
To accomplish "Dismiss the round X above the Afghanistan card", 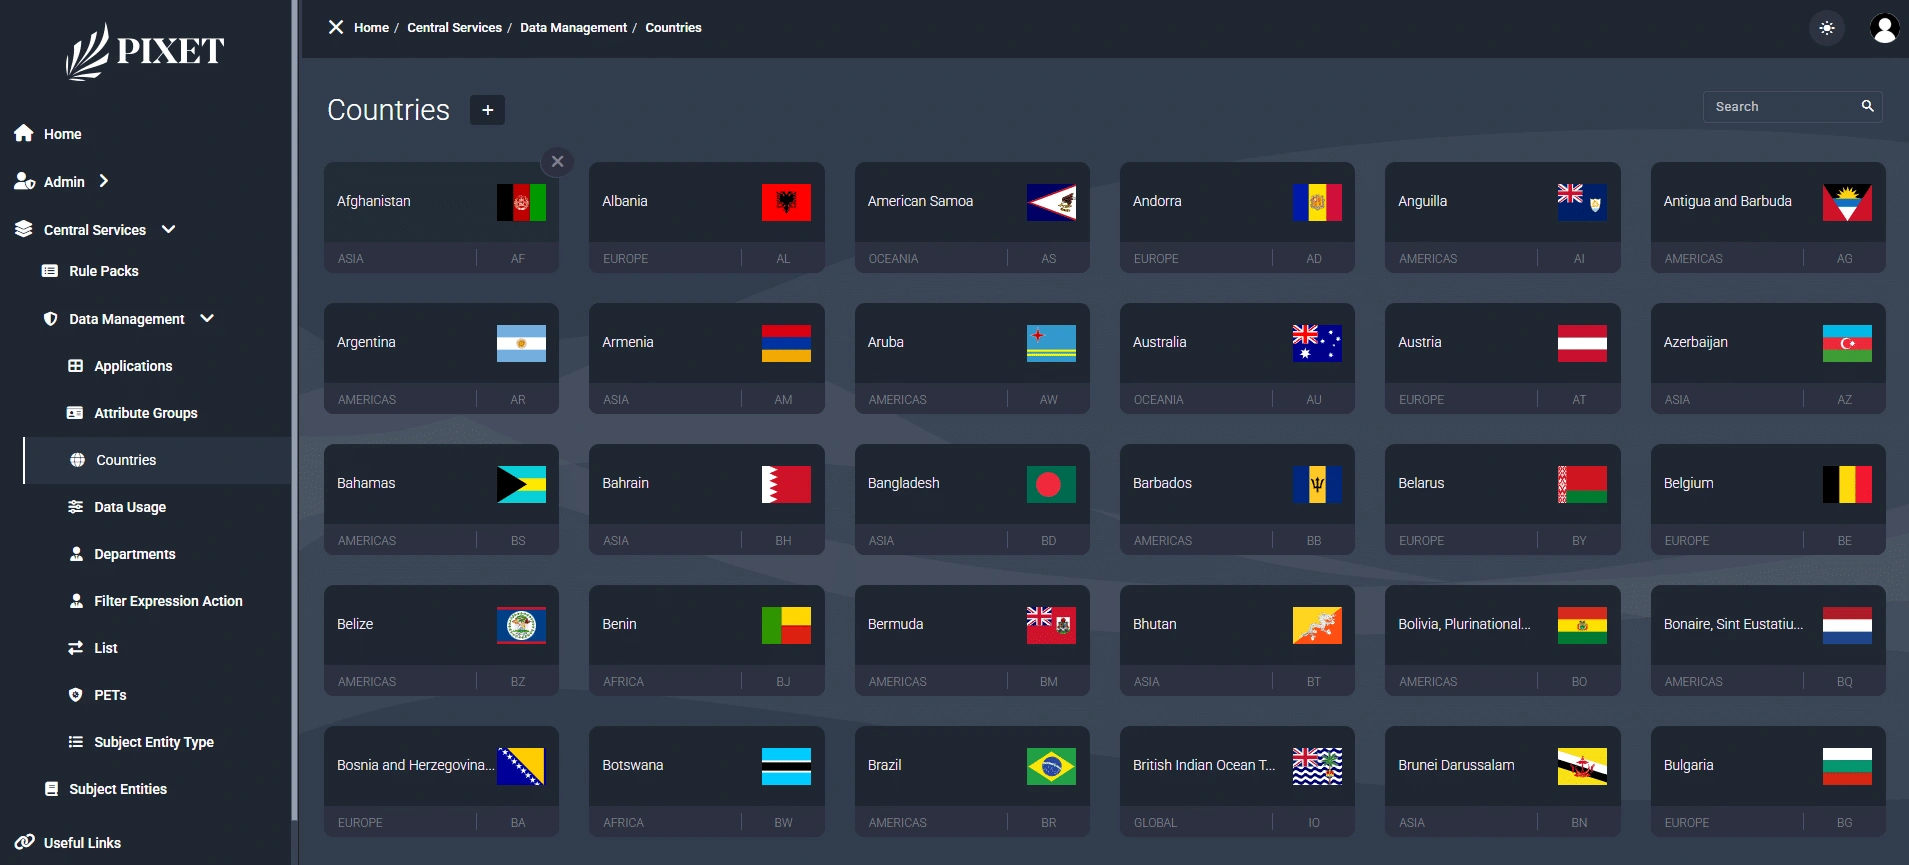I will 557,161.
